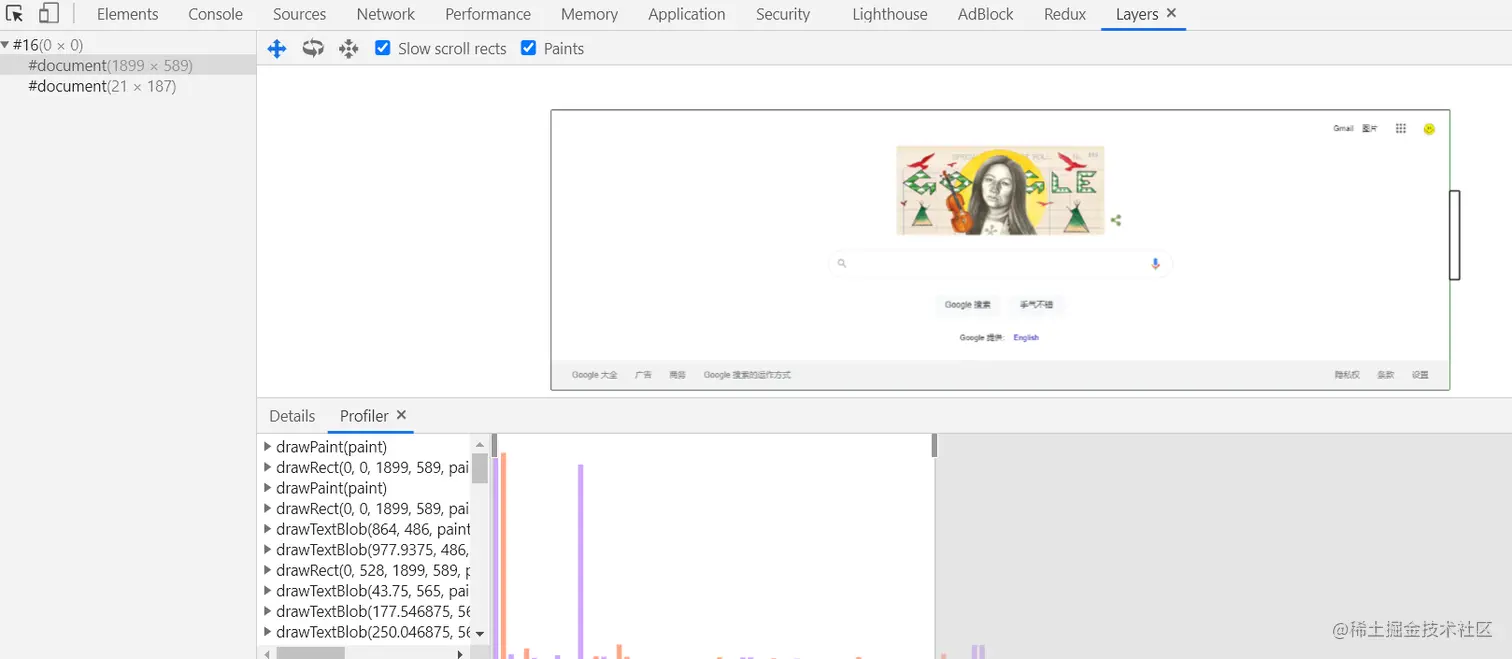Switch to the Application tab
The height and width of the screenshot is (659, 1512).
click(x=687, y=14)
